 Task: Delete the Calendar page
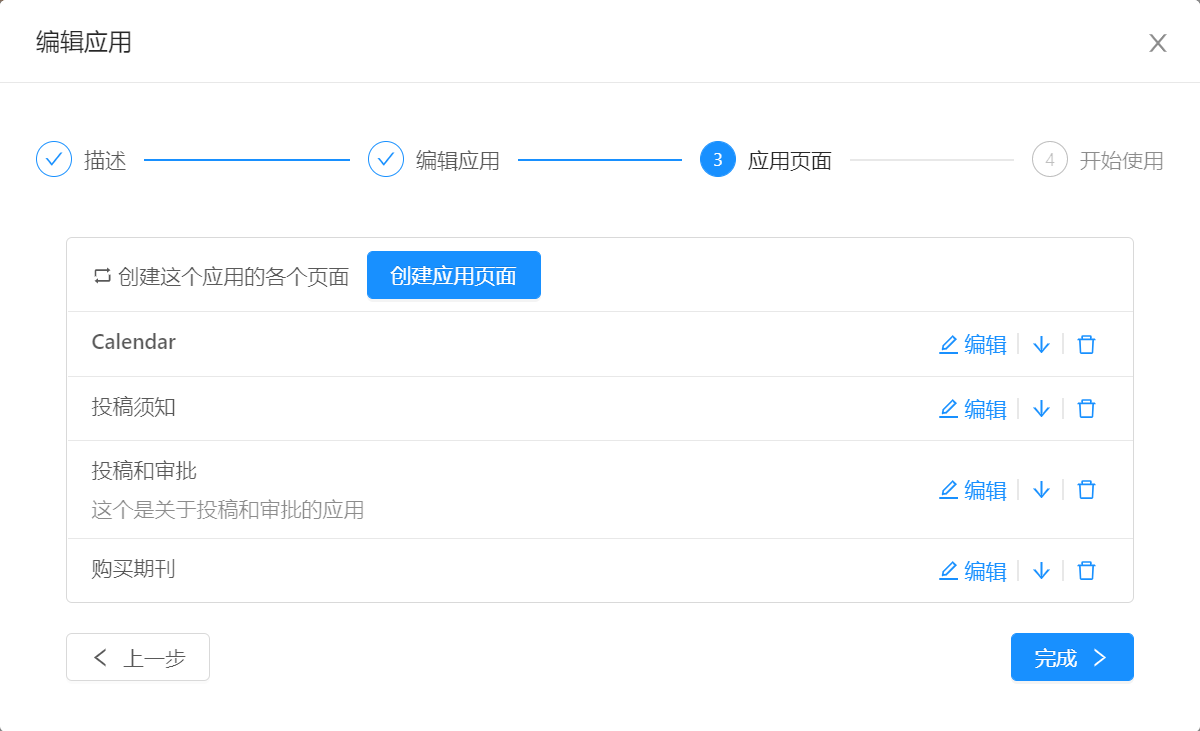pyautogui.click(x=1086, y=345)
